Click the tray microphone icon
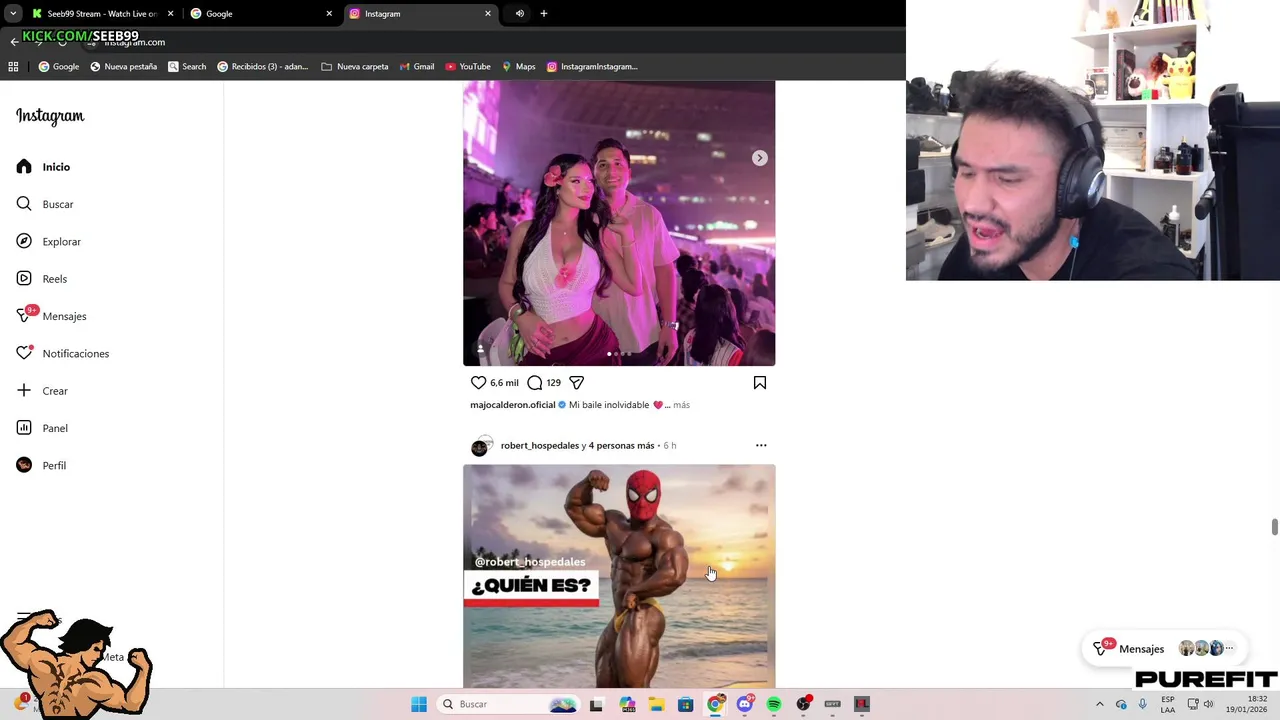Image resolution: width=1280 pixels, height=720 pixels. tap(1143, 704)
